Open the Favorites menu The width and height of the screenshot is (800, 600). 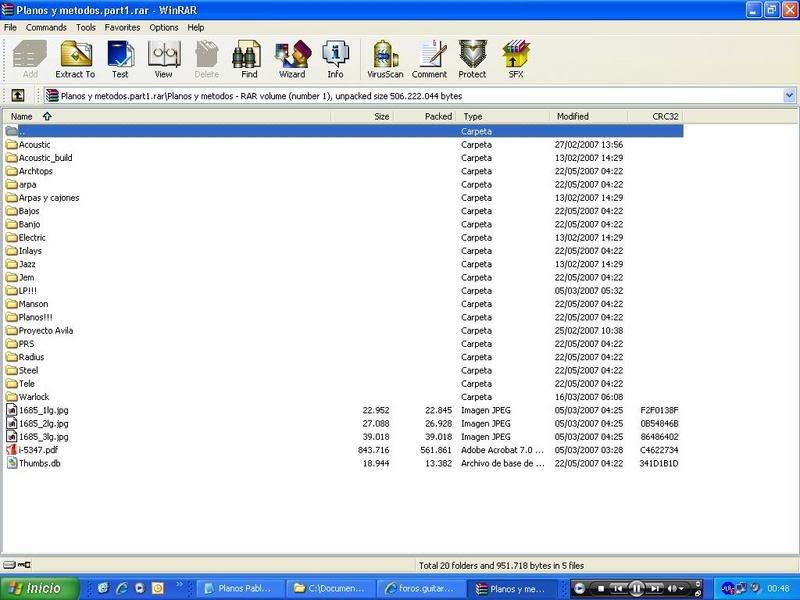click(x=122, y=28)
